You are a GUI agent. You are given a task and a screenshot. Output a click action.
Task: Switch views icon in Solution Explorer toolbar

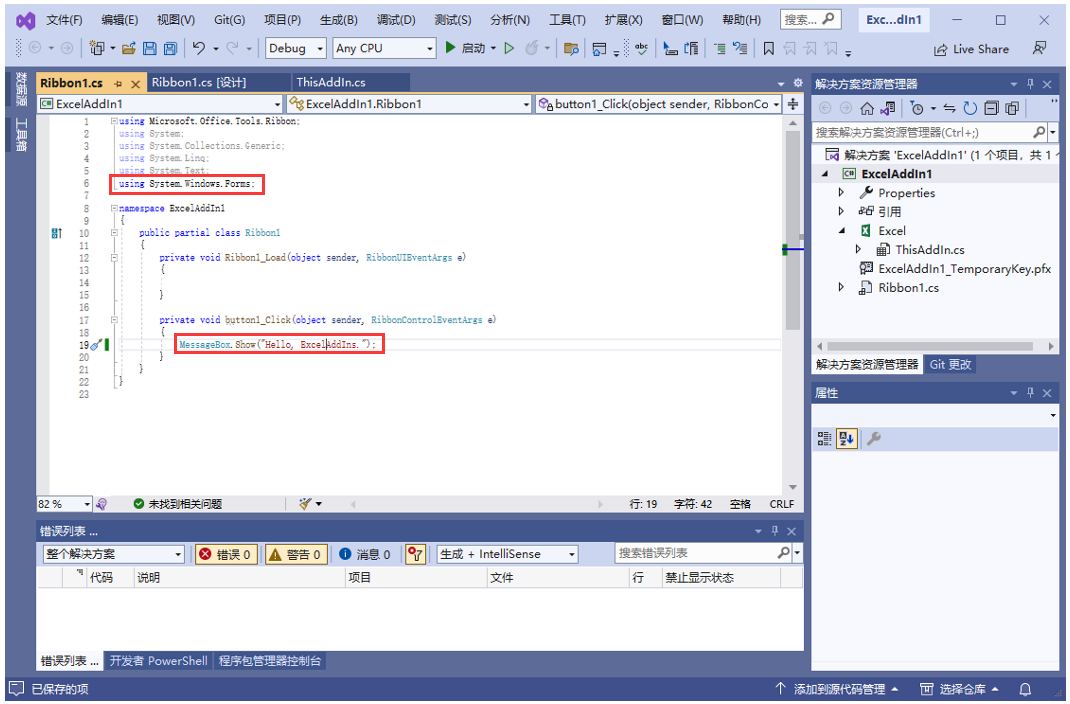(x=888, y=108)
